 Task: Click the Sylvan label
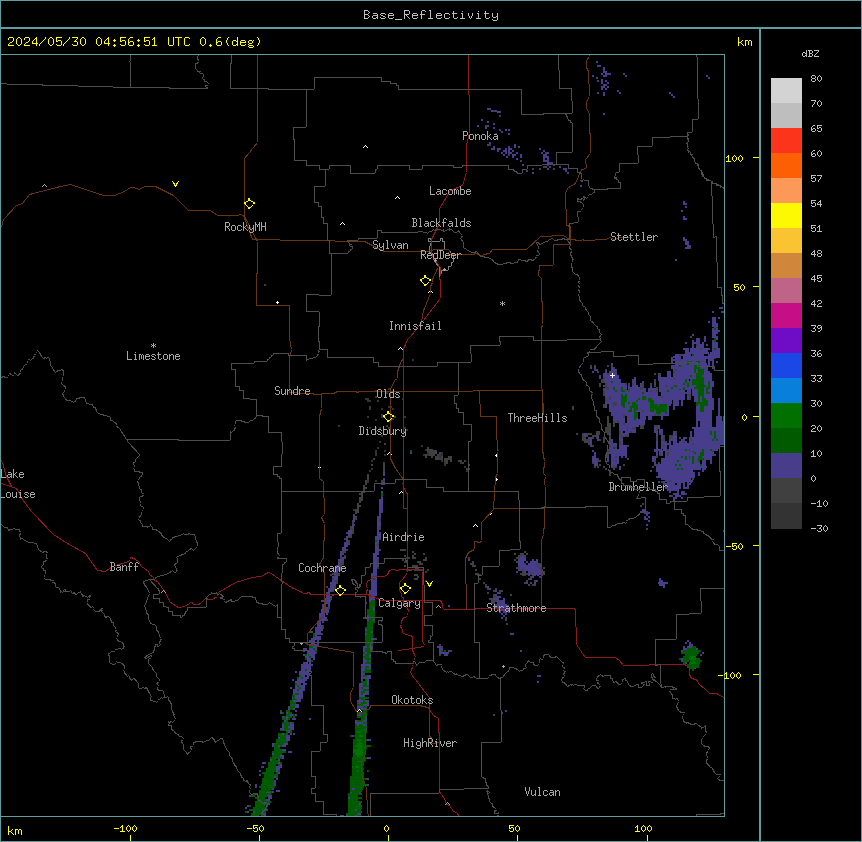[x=390, y=245]
